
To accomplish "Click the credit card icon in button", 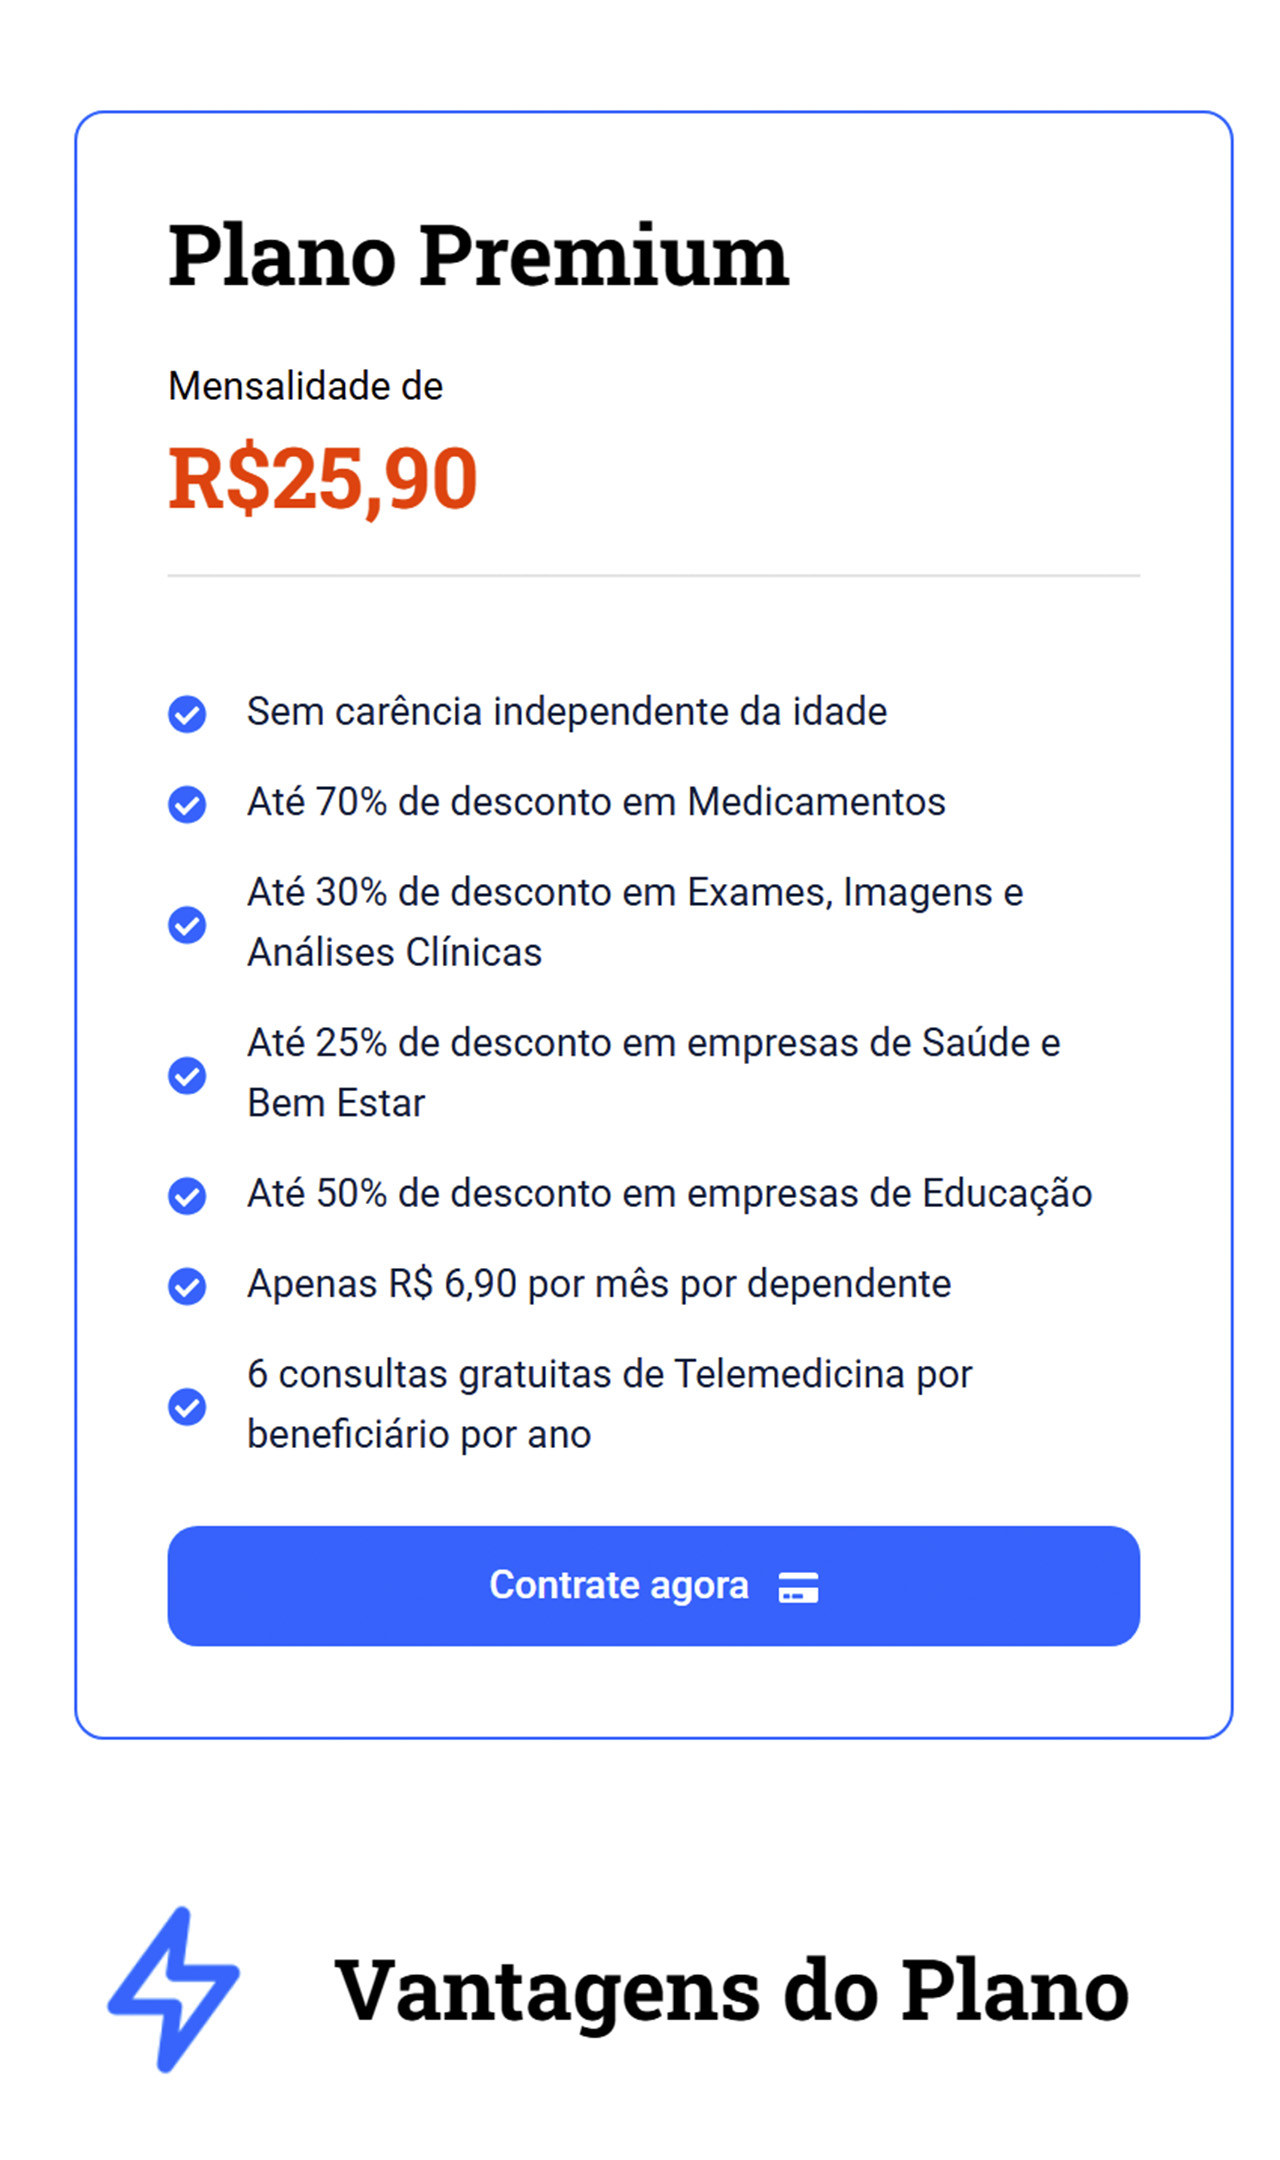I will 798,1587.
